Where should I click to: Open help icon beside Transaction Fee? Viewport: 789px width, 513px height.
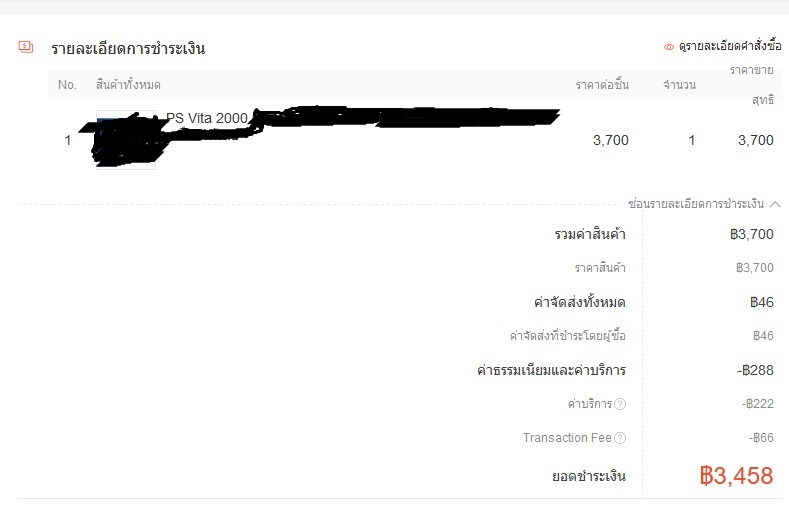[620, 438]
